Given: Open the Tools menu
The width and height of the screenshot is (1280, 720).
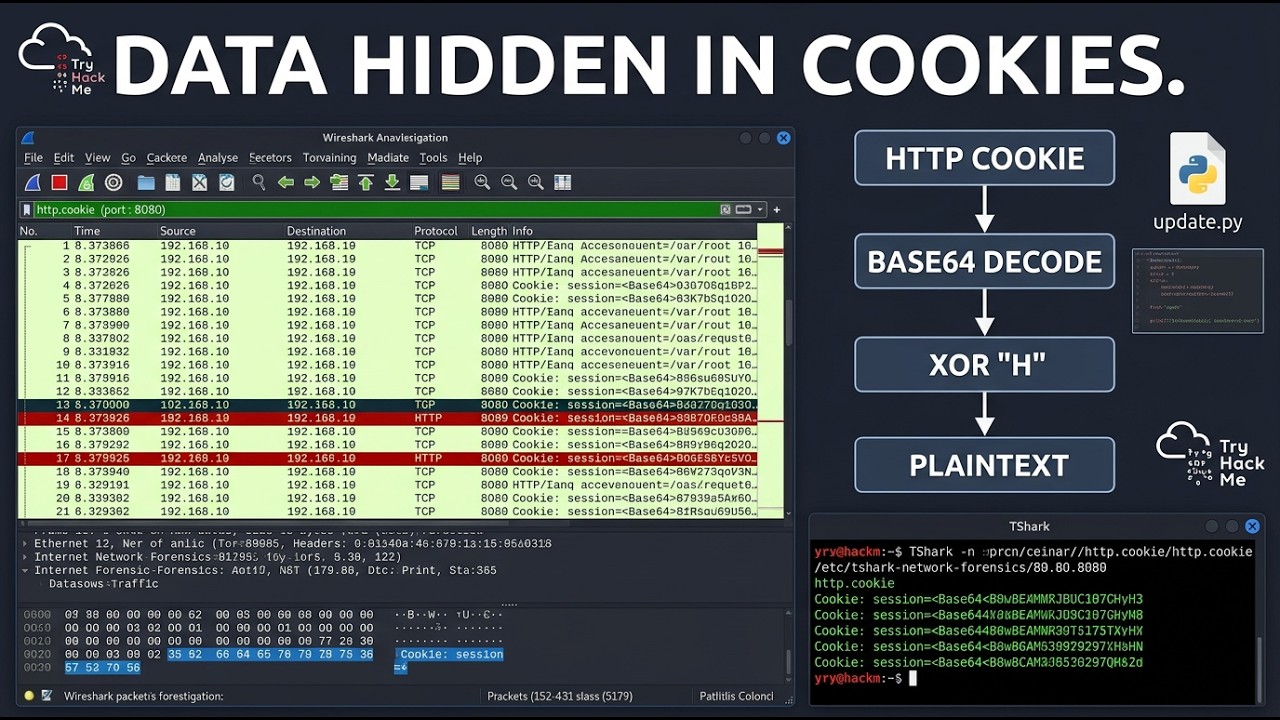Looking at the screenshot, I should tap(433, 158).
